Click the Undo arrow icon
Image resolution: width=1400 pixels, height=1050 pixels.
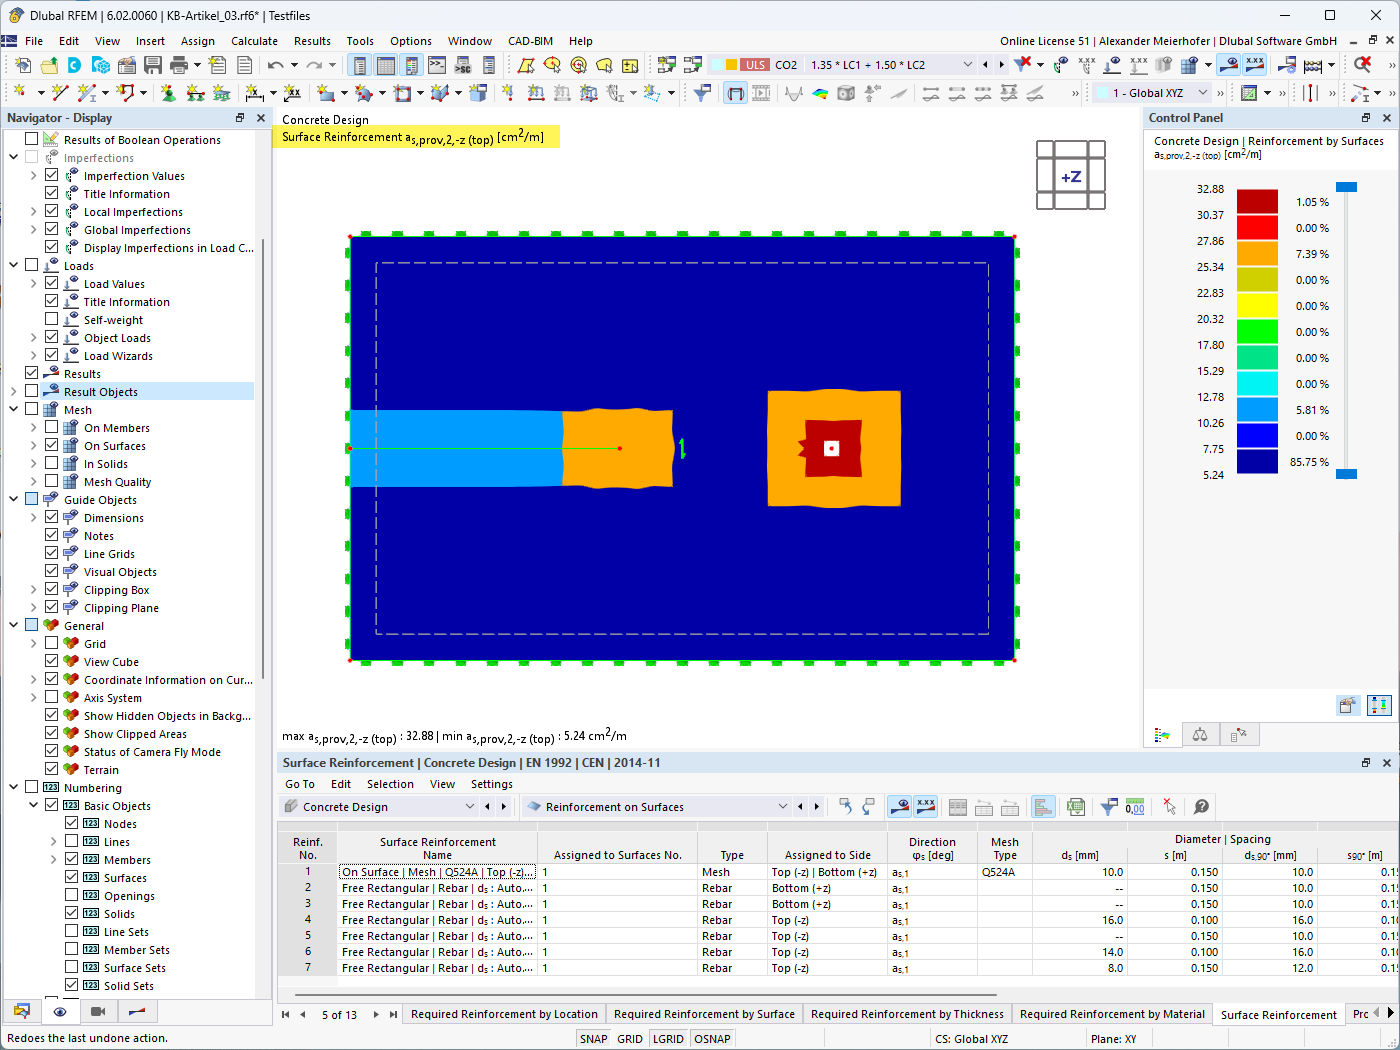(x=276, y=65)
